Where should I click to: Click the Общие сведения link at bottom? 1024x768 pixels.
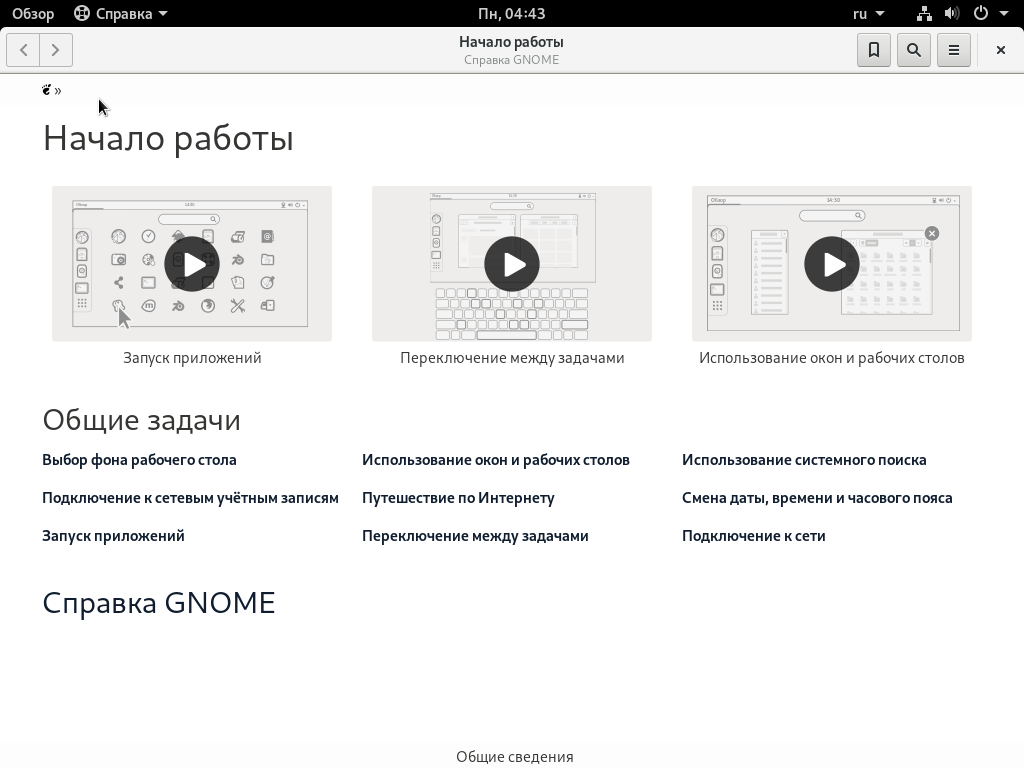click(515, 756)
